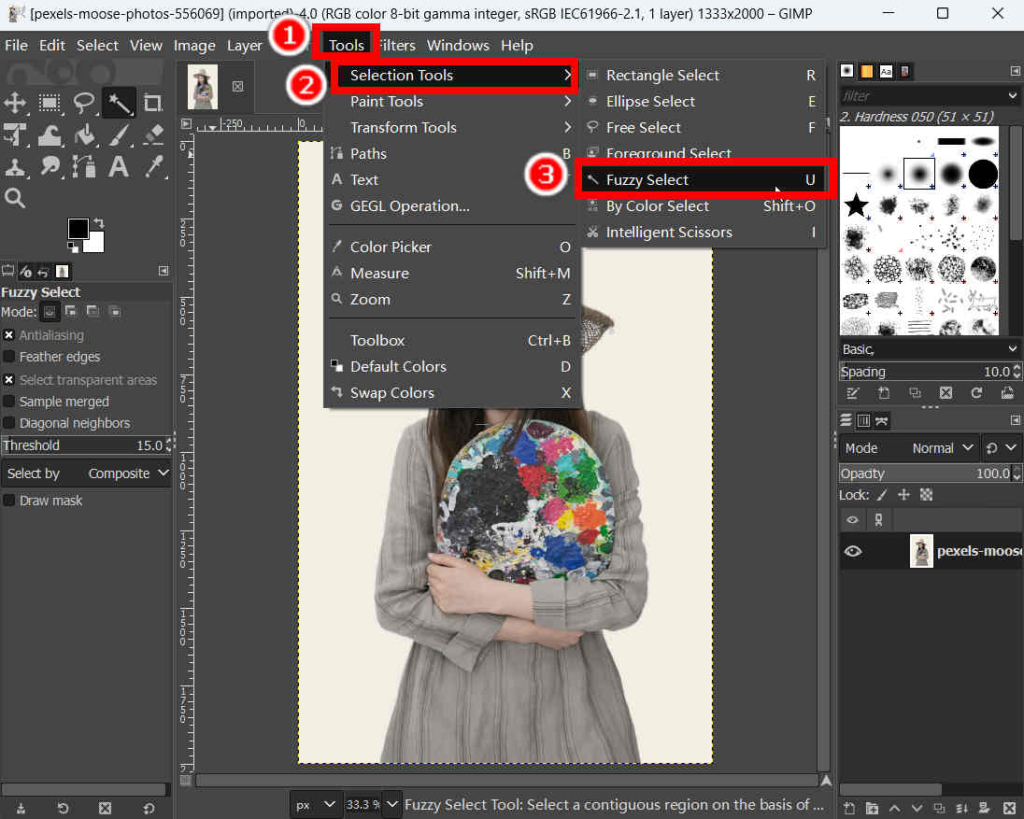Select the Eraser tool

point(154,135)
